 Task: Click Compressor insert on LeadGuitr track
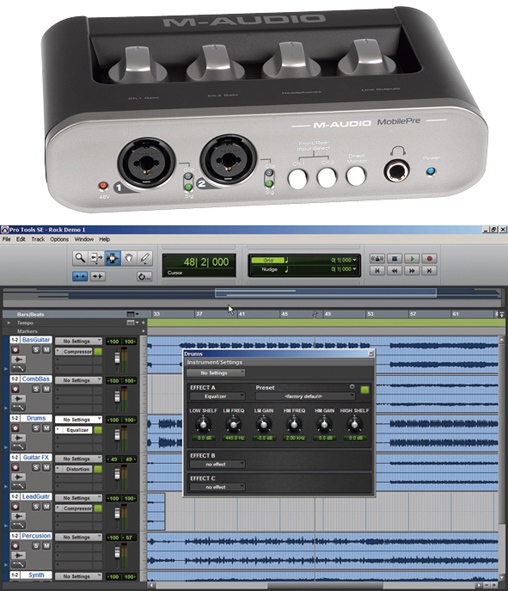pos(77,508)
